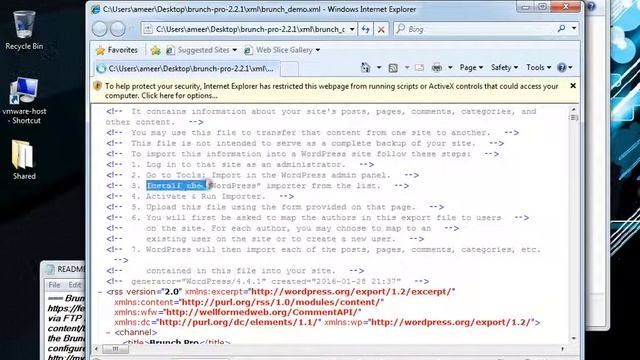Click the README window title bar
The image size is (640, 360).
[x=64, y=269]
